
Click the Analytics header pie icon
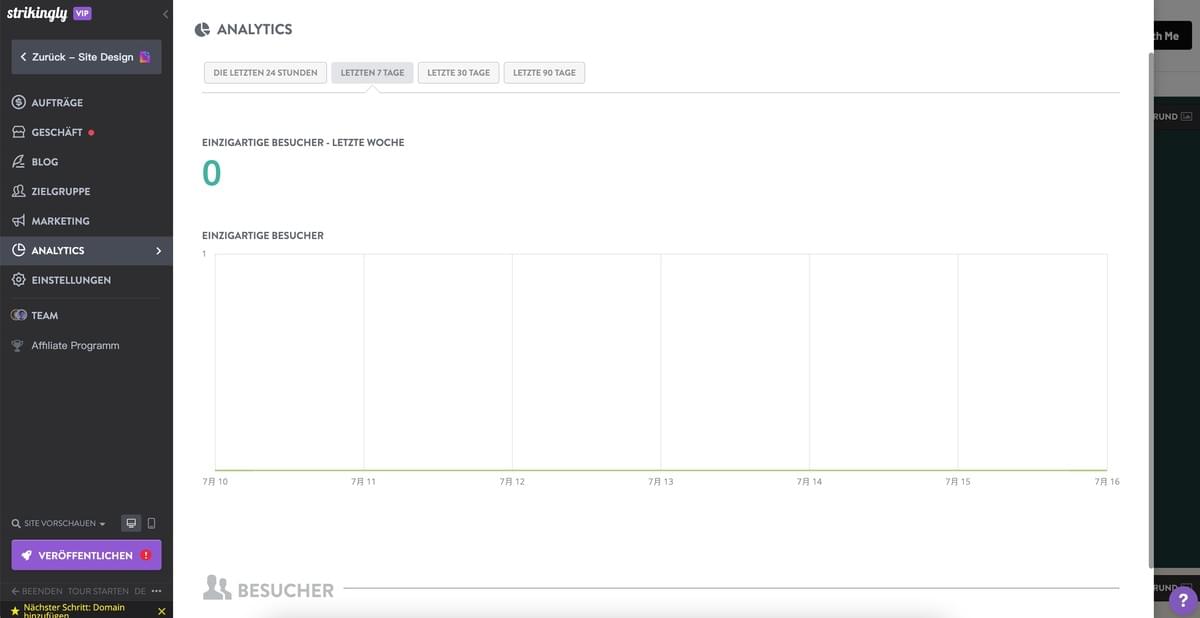click(202, 30)
